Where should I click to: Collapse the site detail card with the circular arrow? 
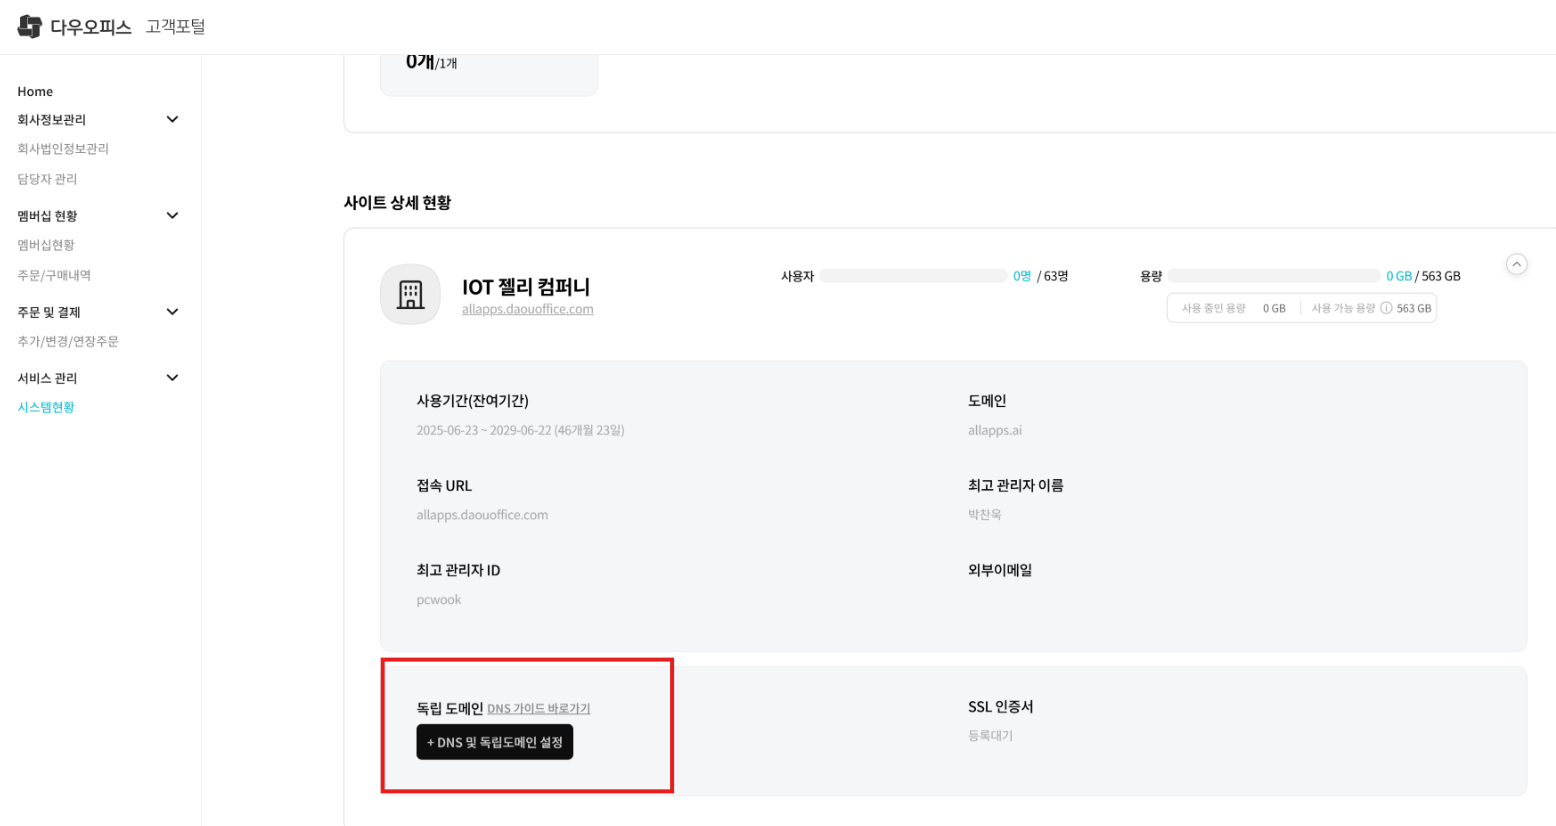pyautogui.click(x=1516, y=265)
